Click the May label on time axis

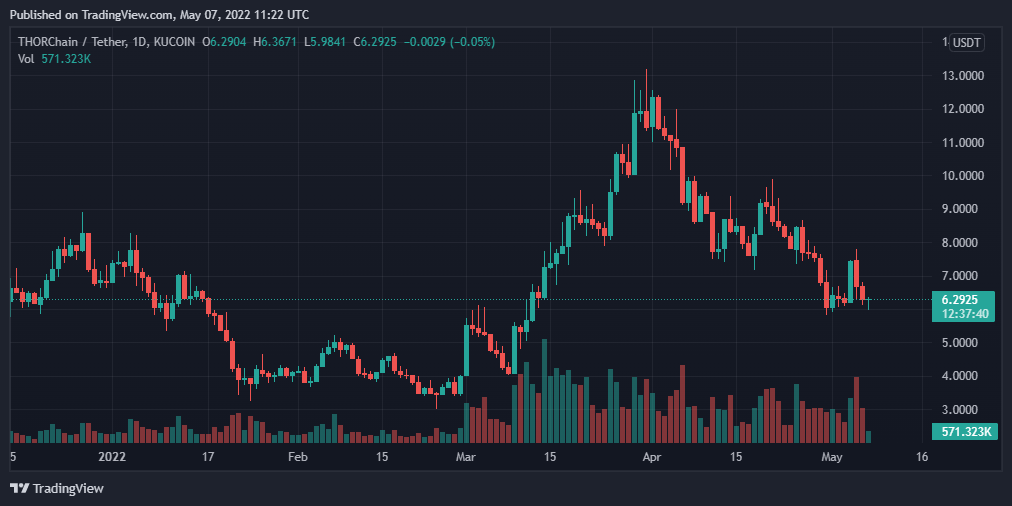click(x=833, y=457)
